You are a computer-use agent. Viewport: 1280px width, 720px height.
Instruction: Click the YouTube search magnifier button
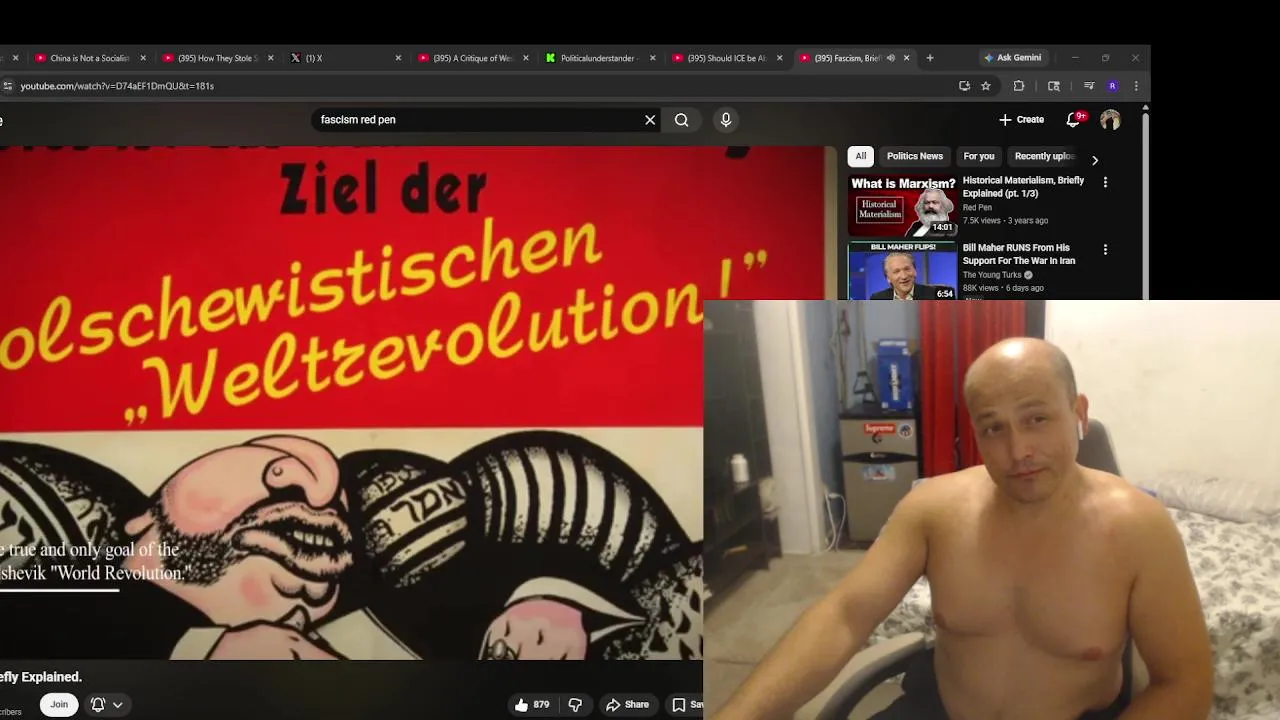click(682, 120)
